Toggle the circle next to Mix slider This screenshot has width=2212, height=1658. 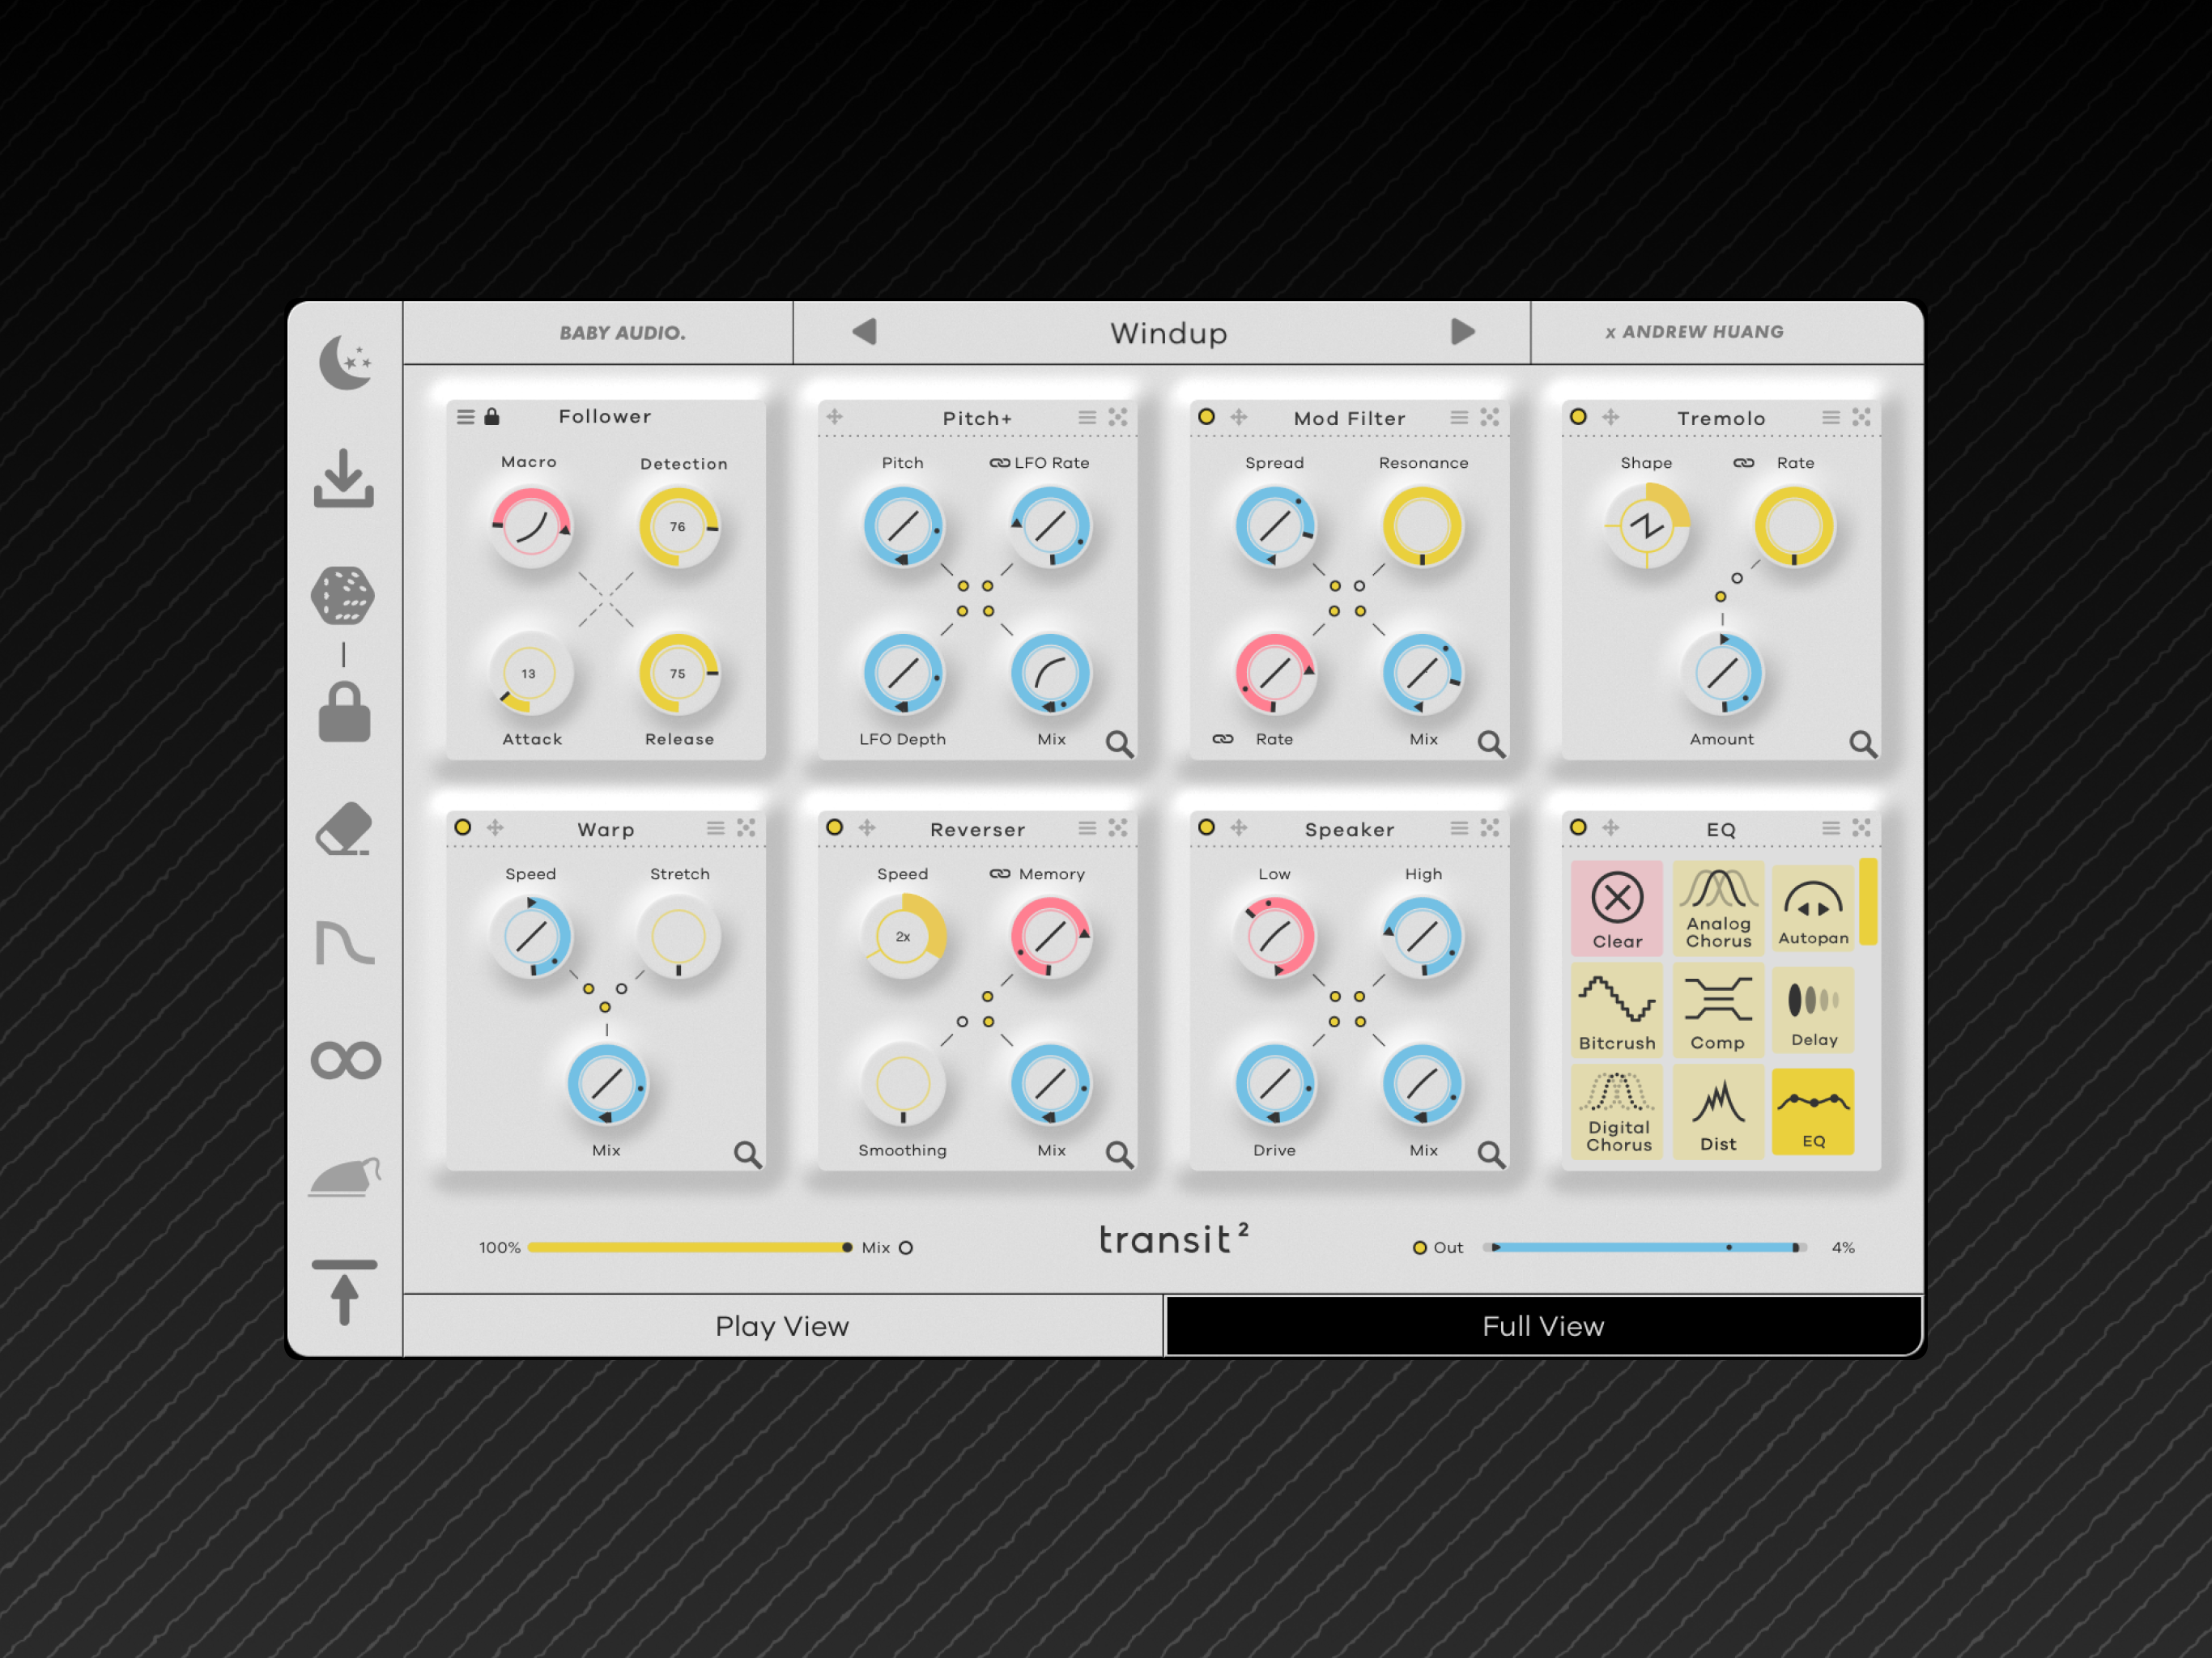tap(906, 1248)
